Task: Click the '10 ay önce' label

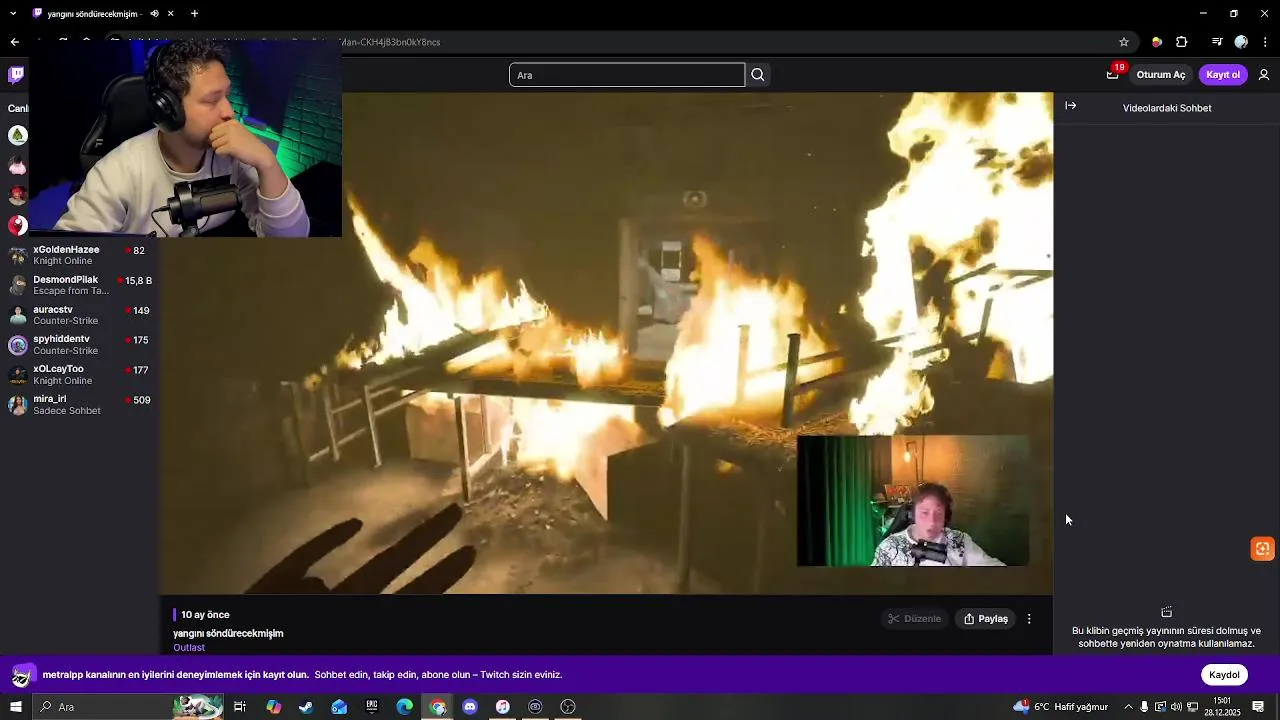Action: 205,615
